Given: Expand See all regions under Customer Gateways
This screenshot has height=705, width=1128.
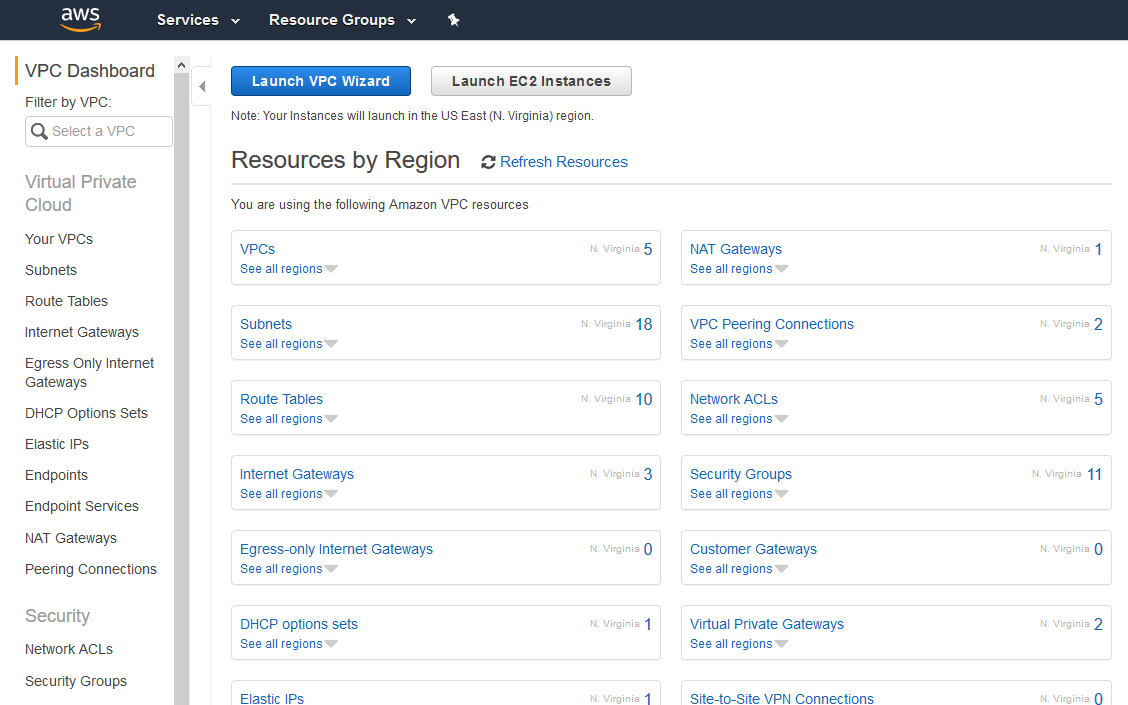Looking at the screenshot, I should tap(739, 569).
